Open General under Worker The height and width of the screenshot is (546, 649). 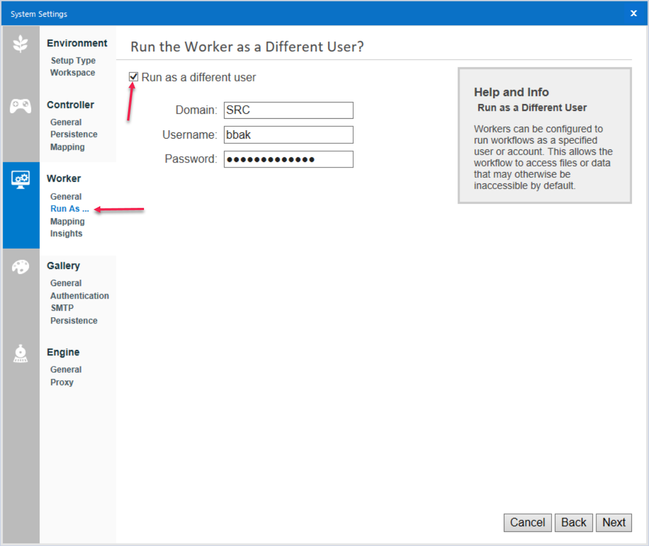point(66,197)
